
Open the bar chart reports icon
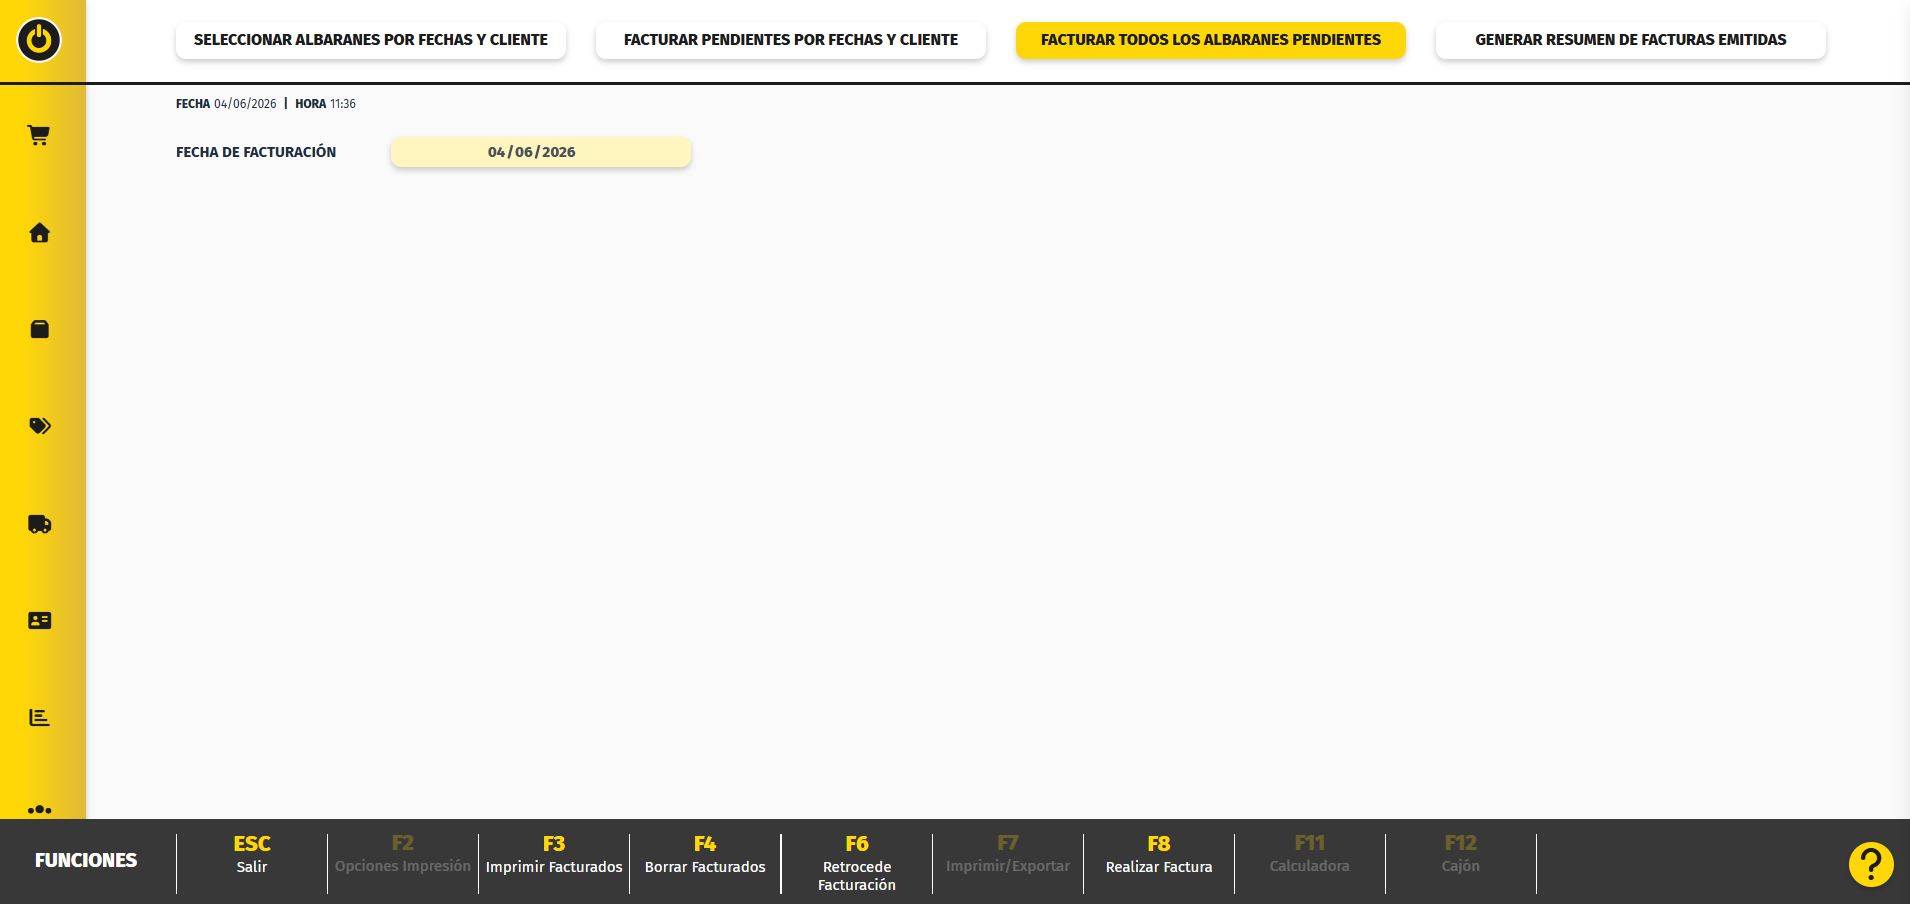coord(39,718)
